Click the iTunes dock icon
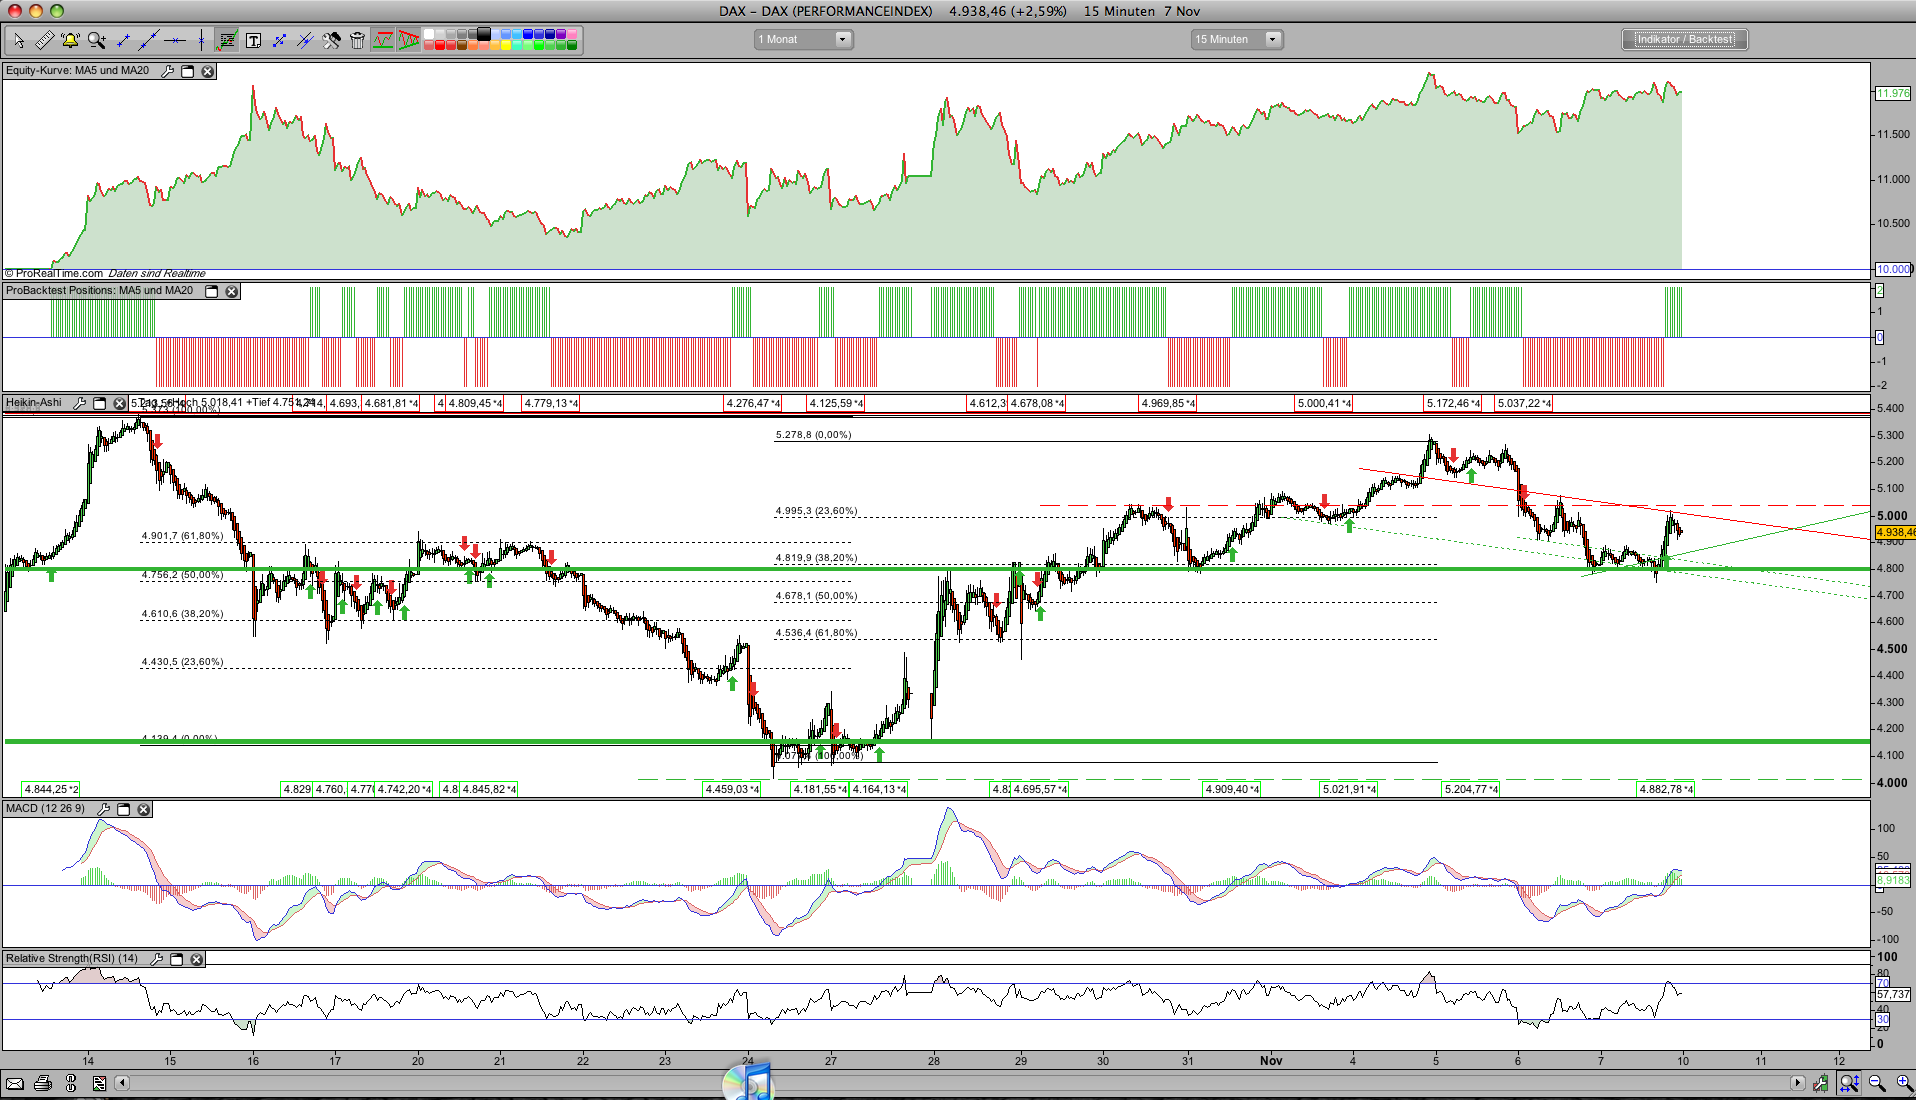The height and width of the screenshot is (1100, 1916). point(748,1081)
